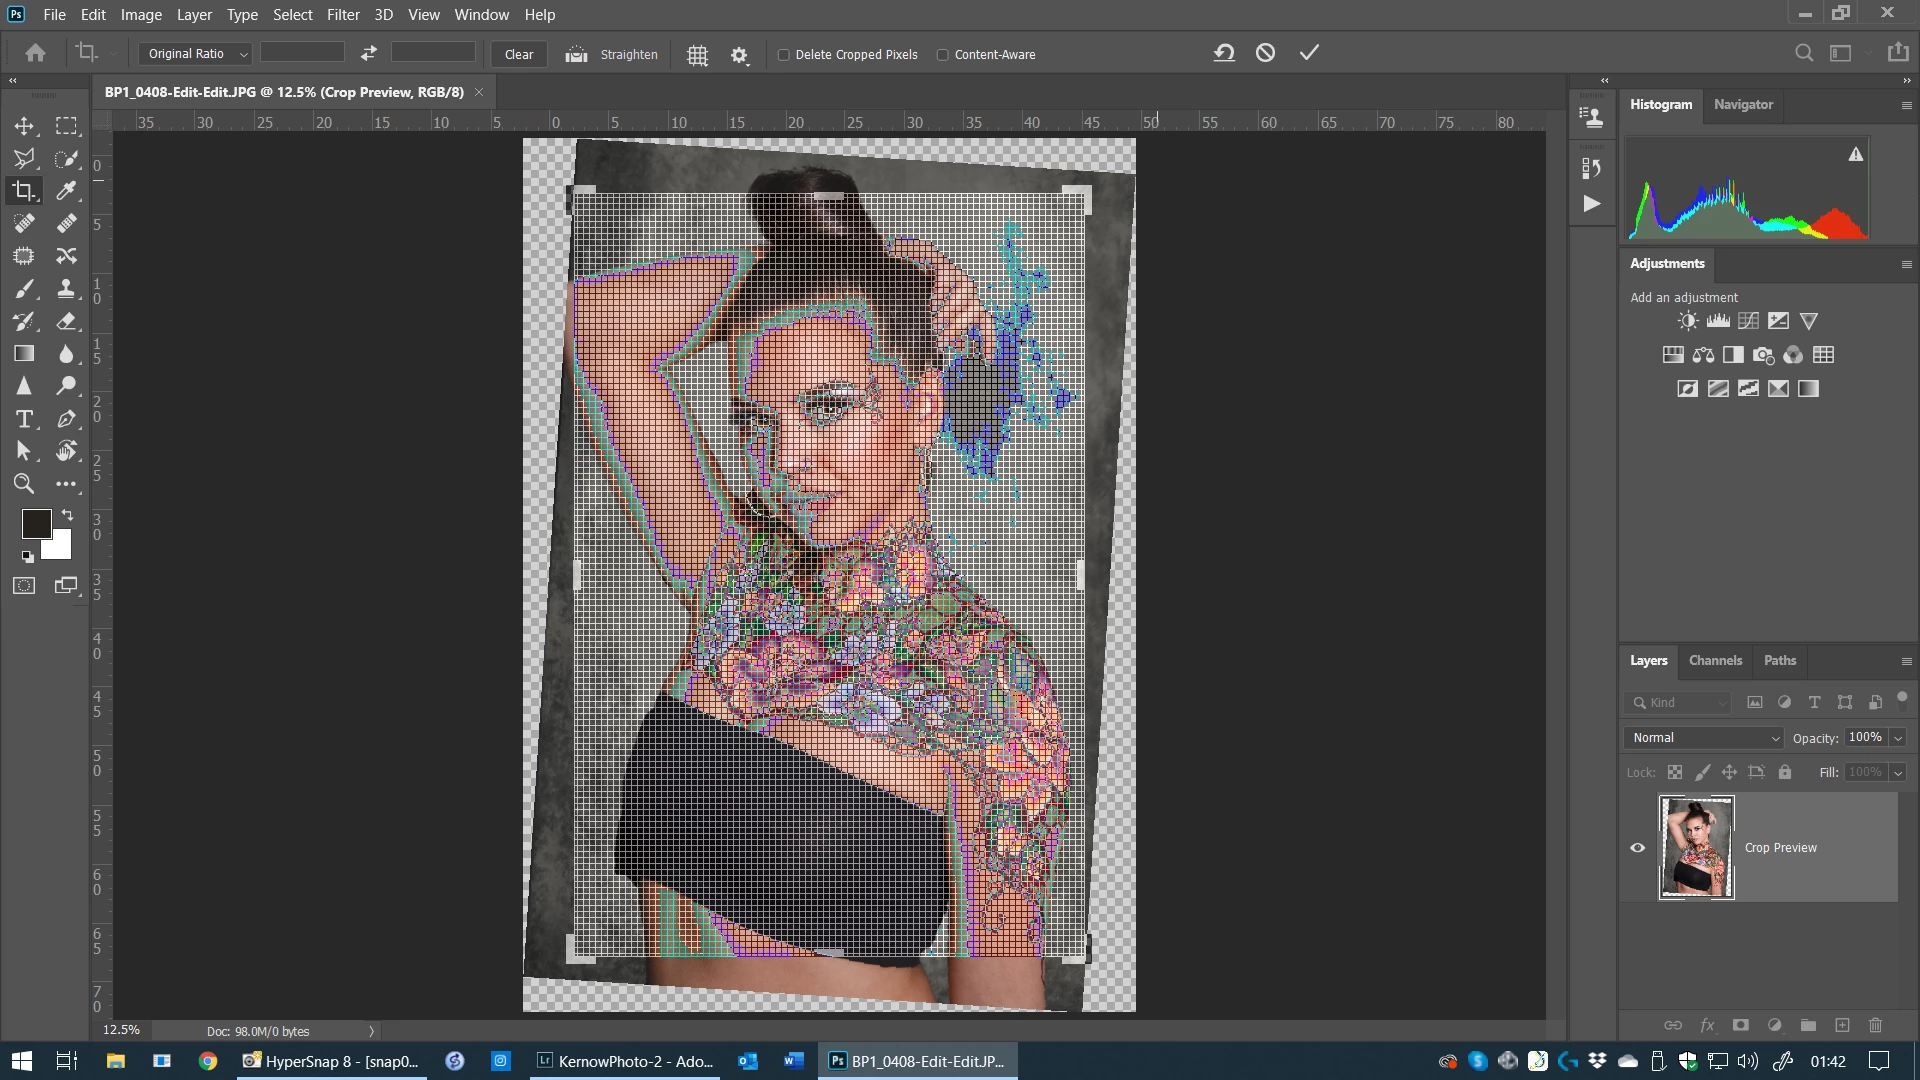Image resolution: width=1920 pixels, height=1080 pixels.
Task: Enable Delete Cropped Pixels checkbox
Action: point(784,55)
